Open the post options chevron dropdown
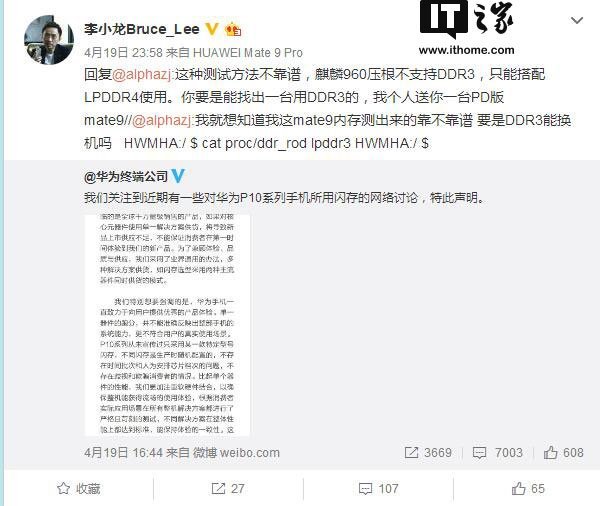600x506 pixels. point(577,20)
